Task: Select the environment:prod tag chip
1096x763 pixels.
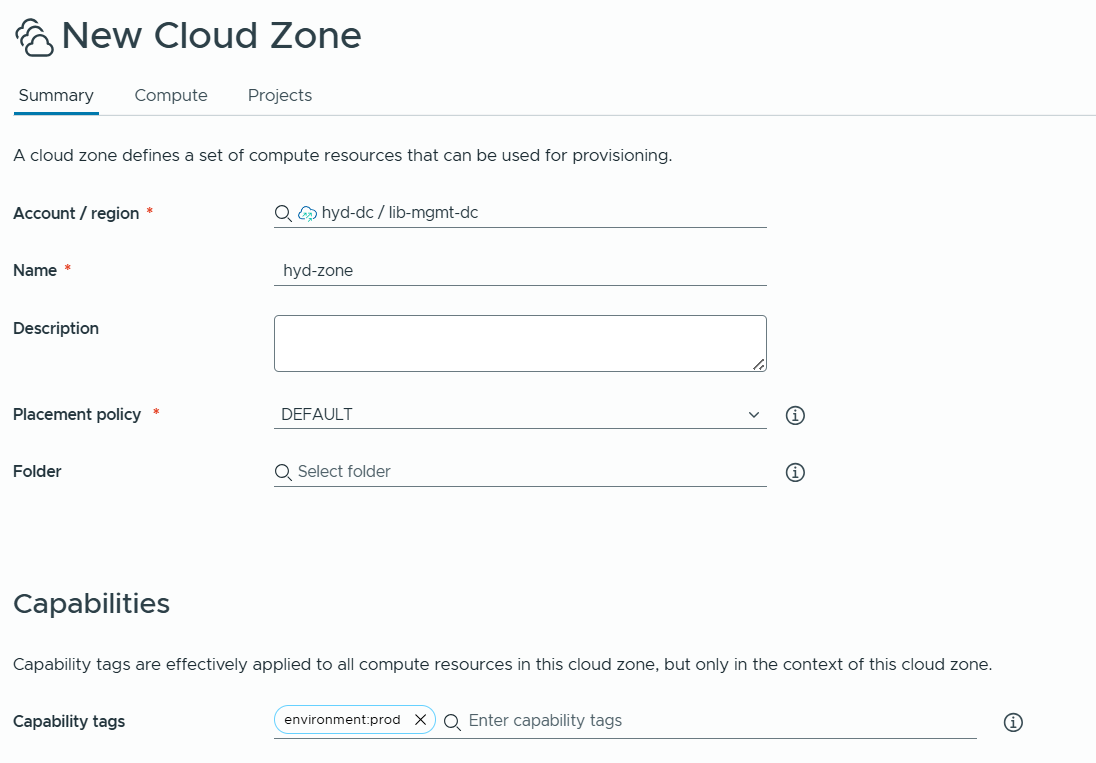Action: [342, 720]
